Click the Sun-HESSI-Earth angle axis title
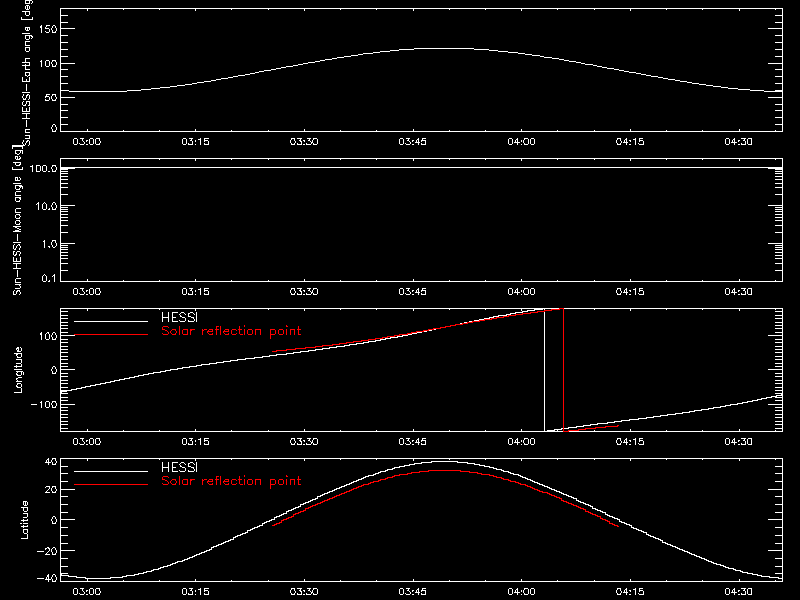 tap(27, 72)
